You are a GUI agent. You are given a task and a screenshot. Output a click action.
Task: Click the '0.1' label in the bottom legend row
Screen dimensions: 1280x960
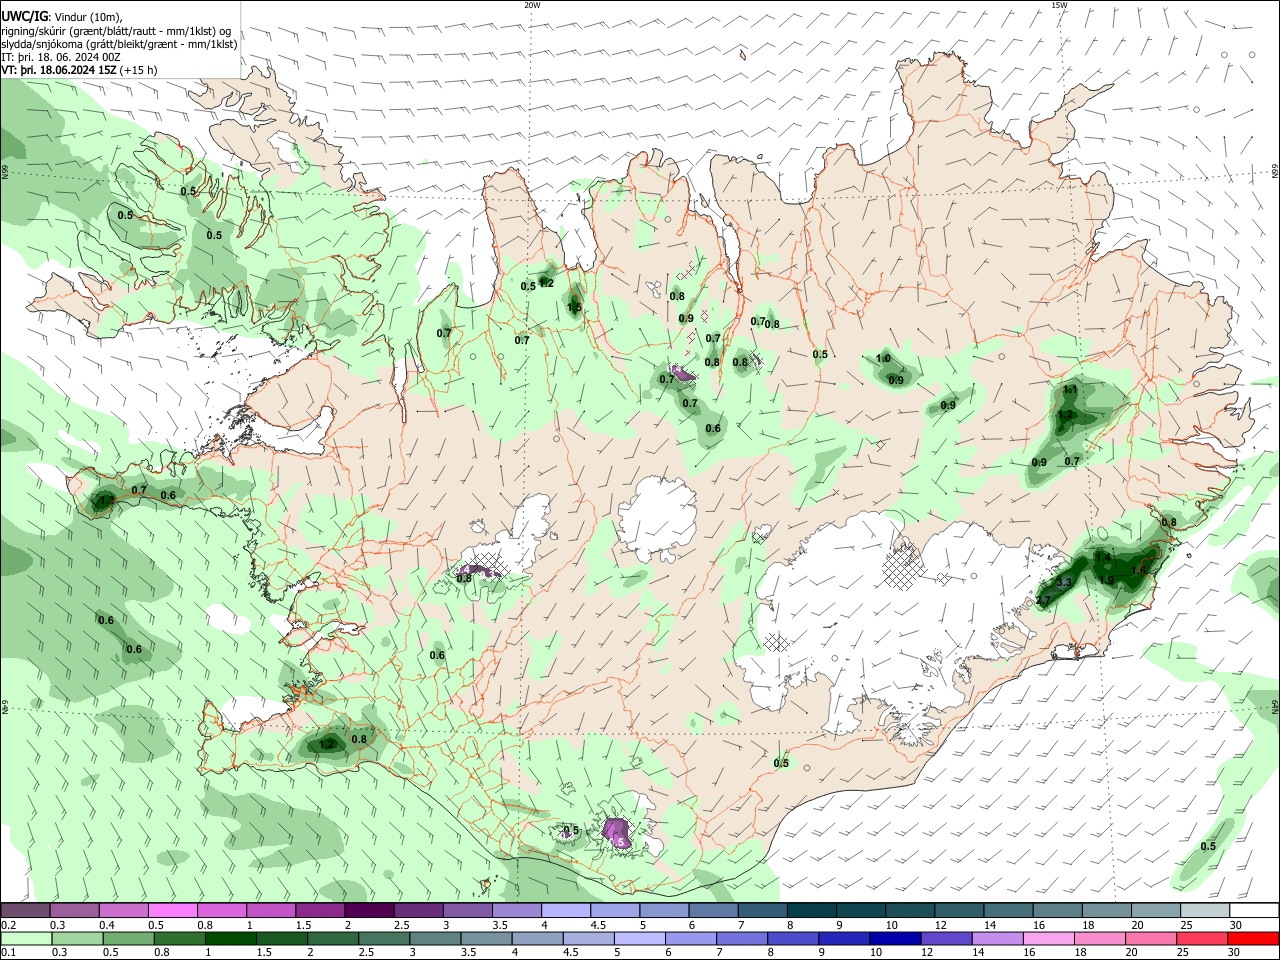9,953
